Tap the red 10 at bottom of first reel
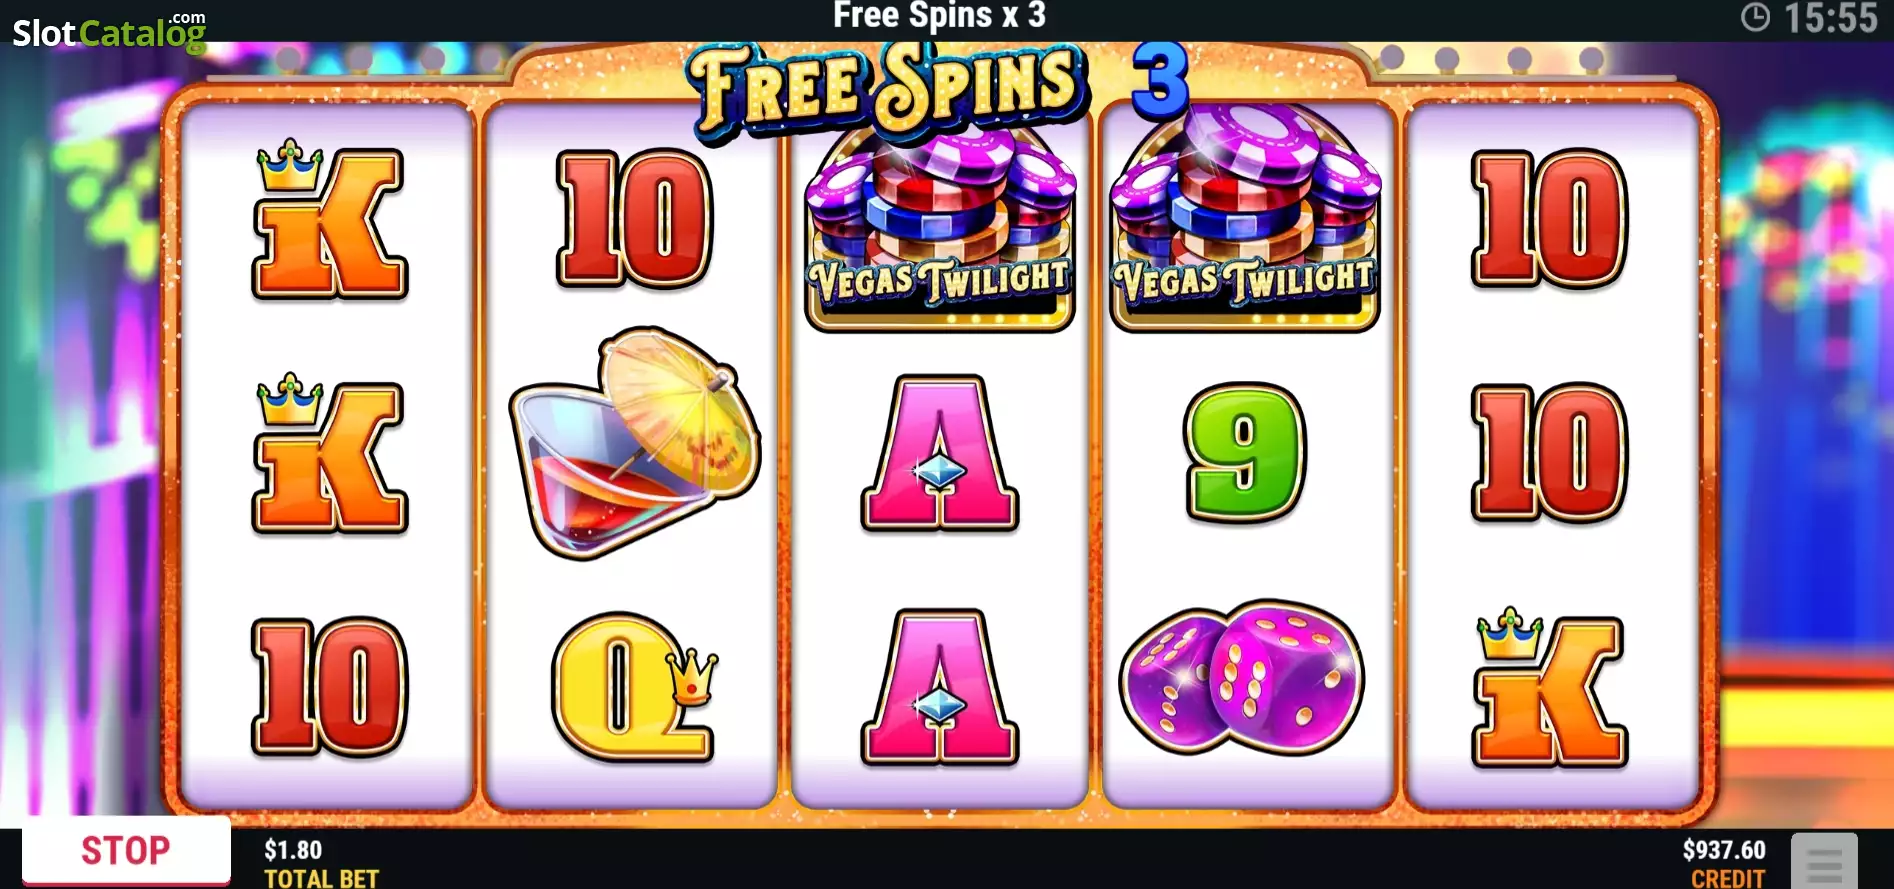This screenshot has width=1894, height=889. click(329, 687)
